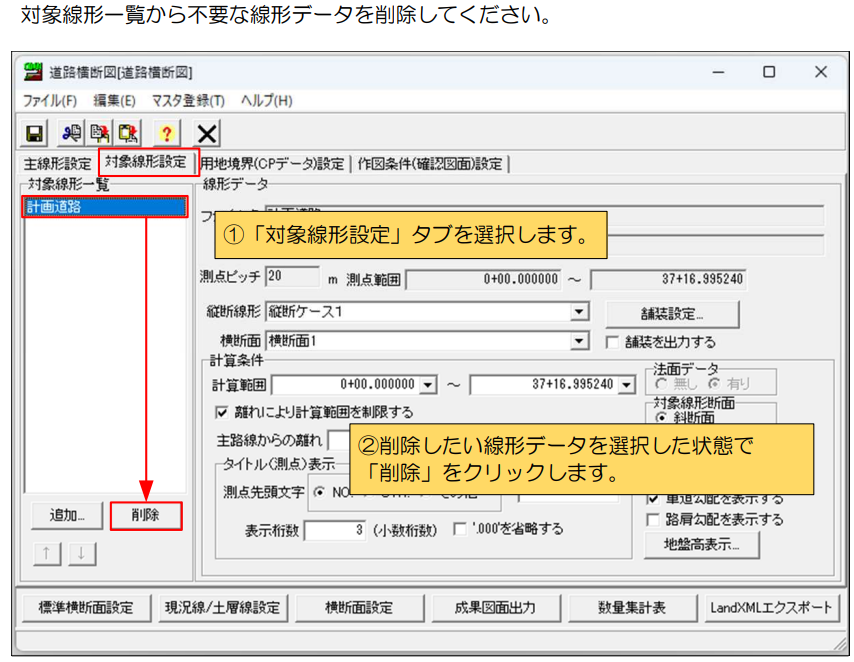Click the floppy disk save icon
Image resolution: width=854 pixels, height=662 pixels.
35,133
